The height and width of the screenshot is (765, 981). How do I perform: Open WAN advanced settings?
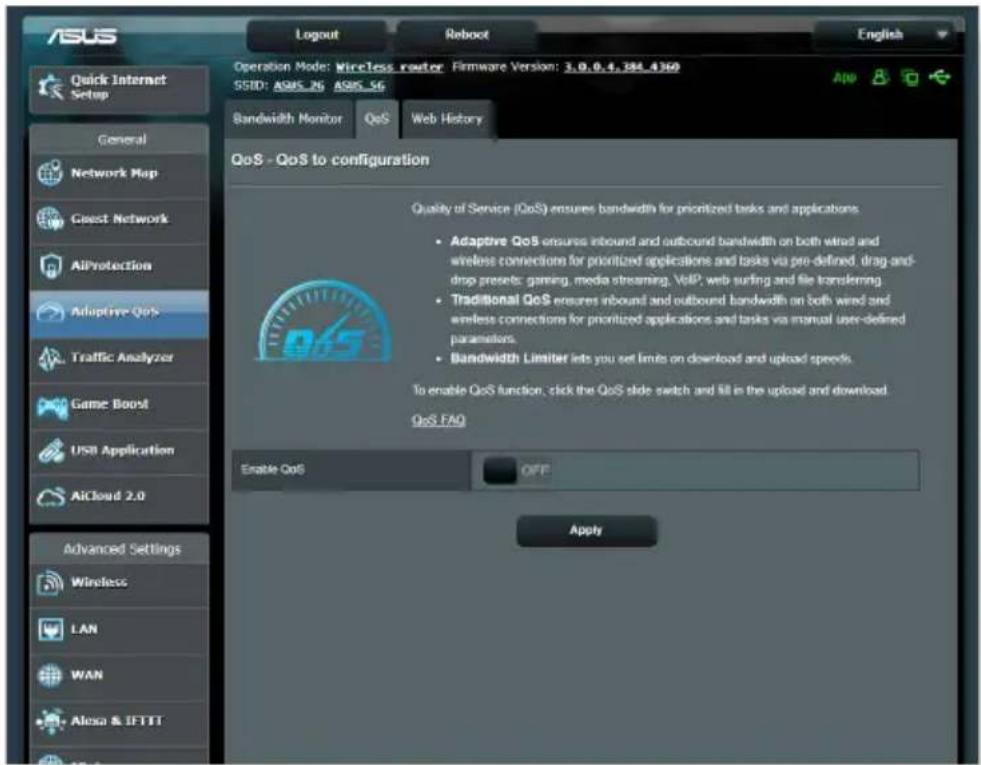tap(119, 675)
